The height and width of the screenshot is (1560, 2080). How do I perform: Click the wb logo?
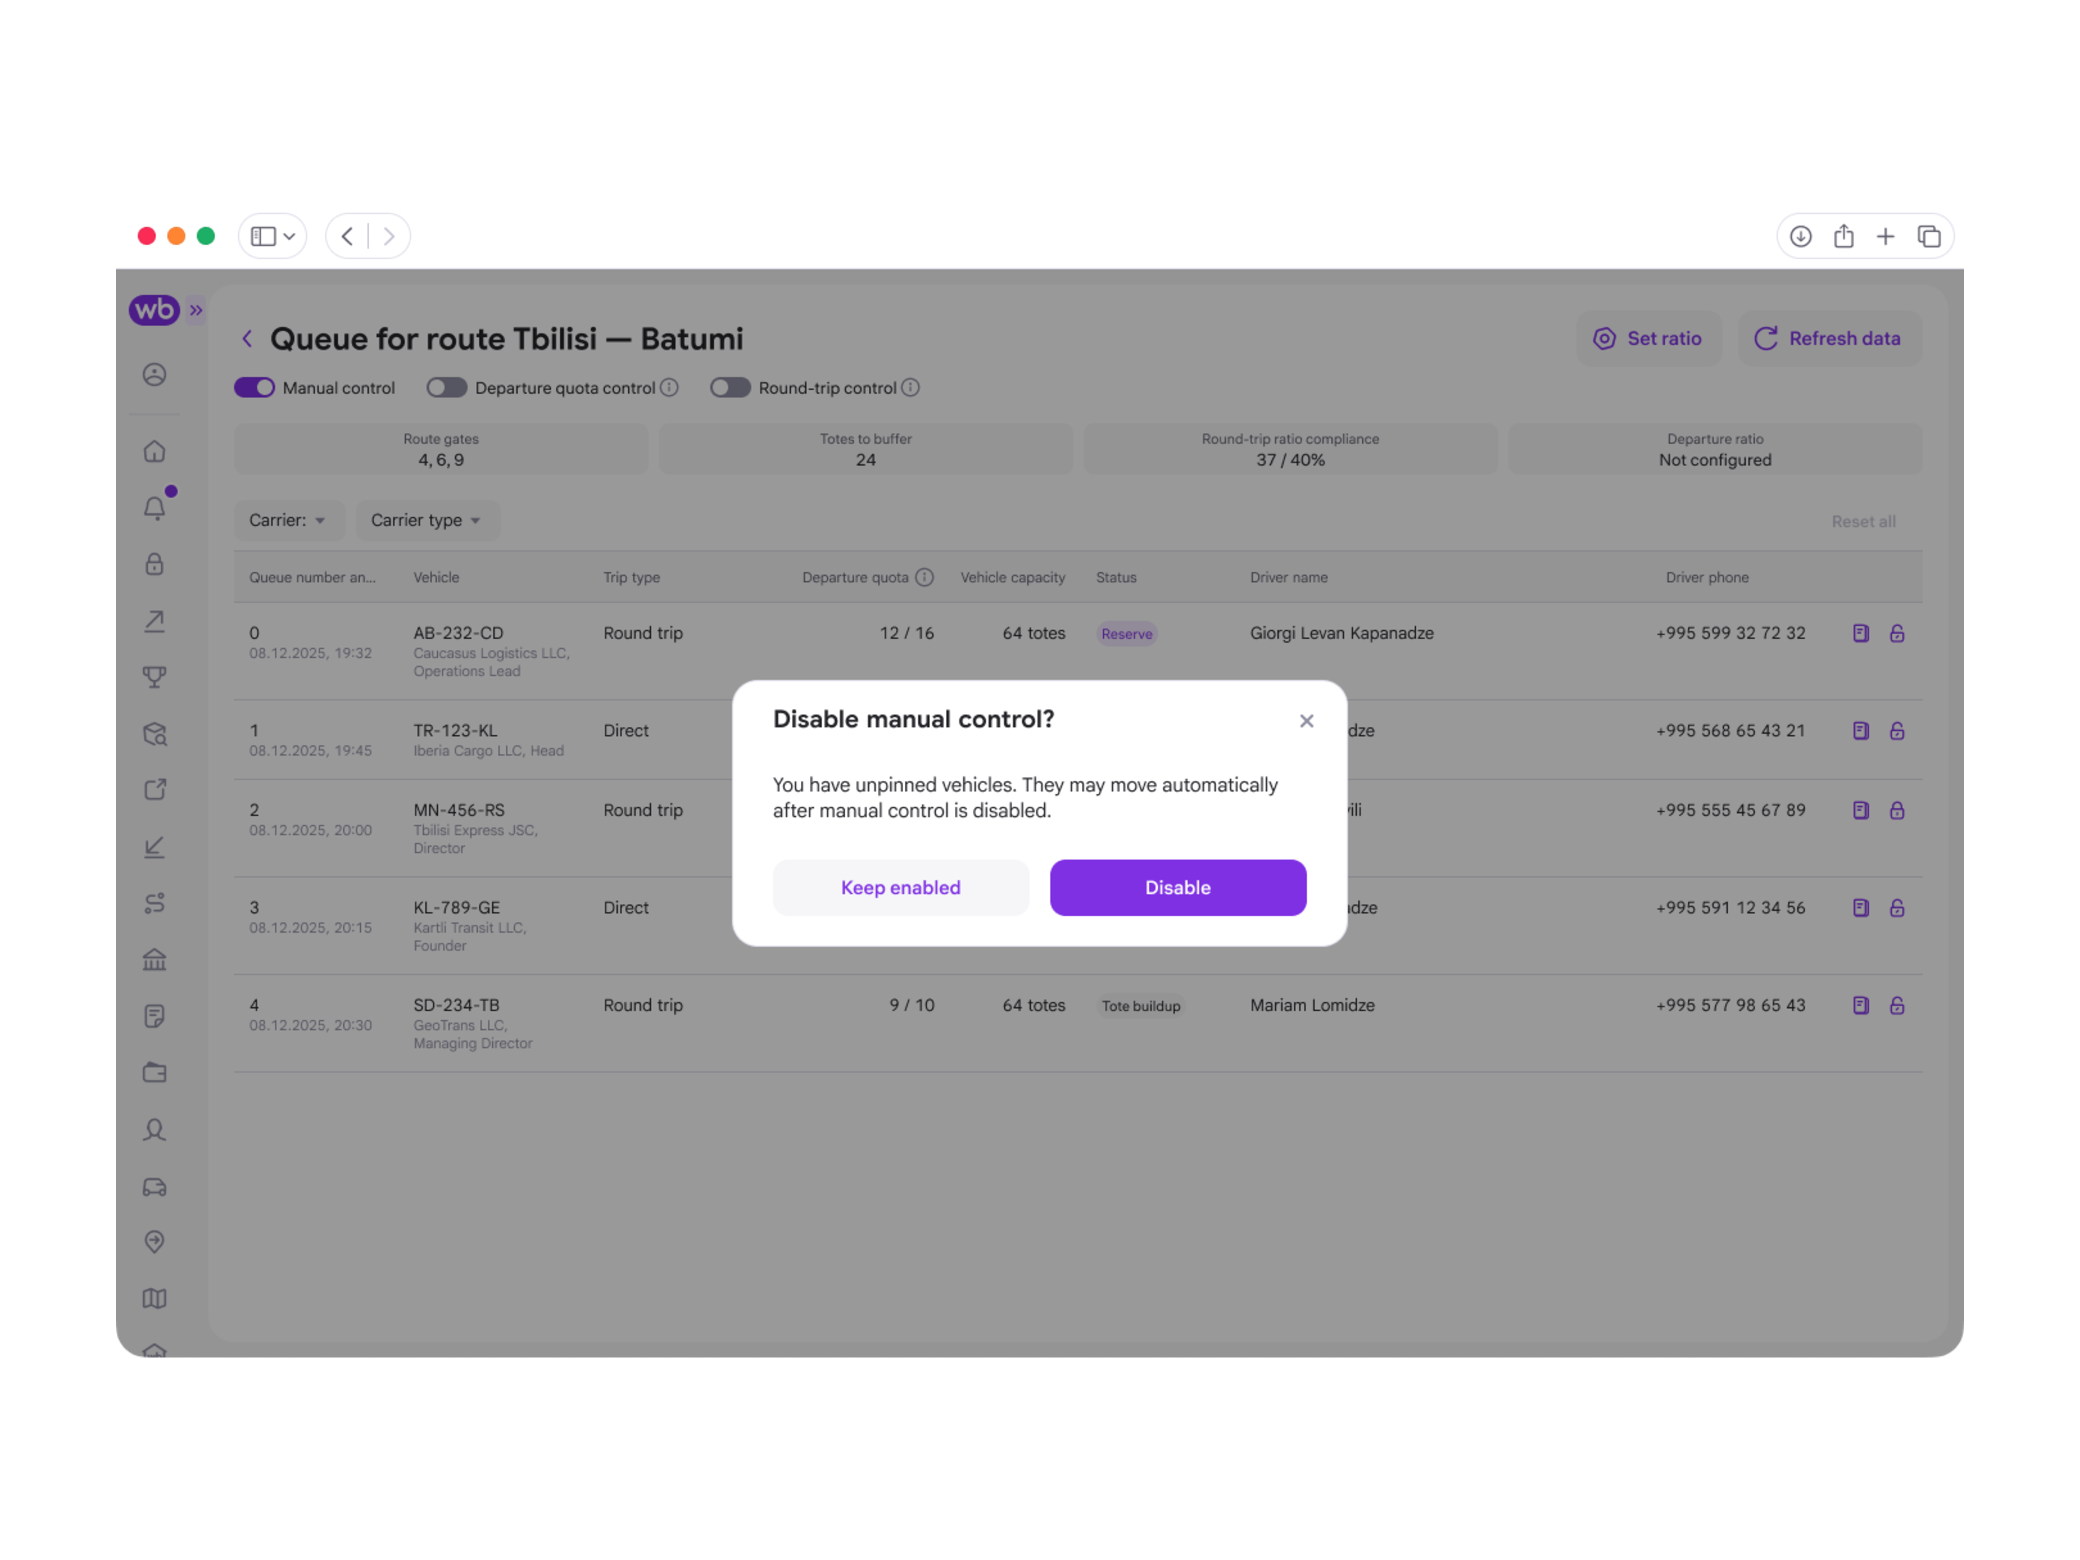point(153,310)
